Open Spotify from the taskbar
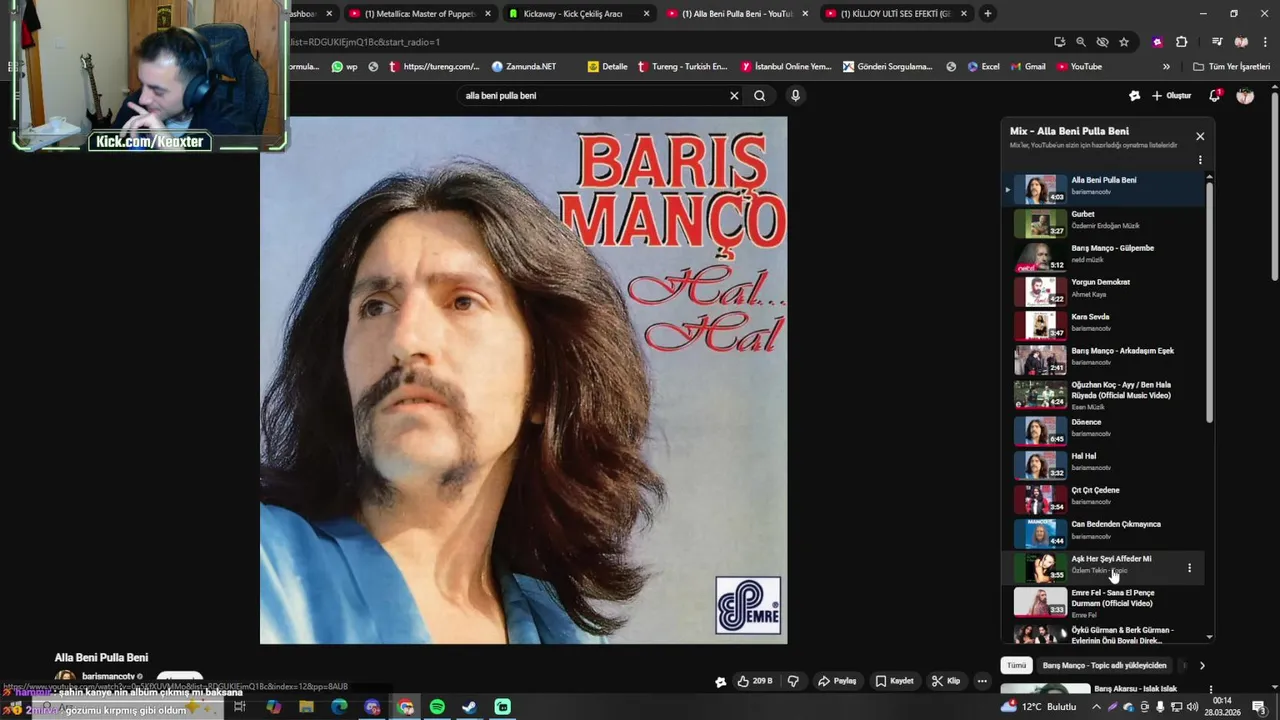Image resolution: width=1280 pixels, height=720 pixels. pos(437,707)
